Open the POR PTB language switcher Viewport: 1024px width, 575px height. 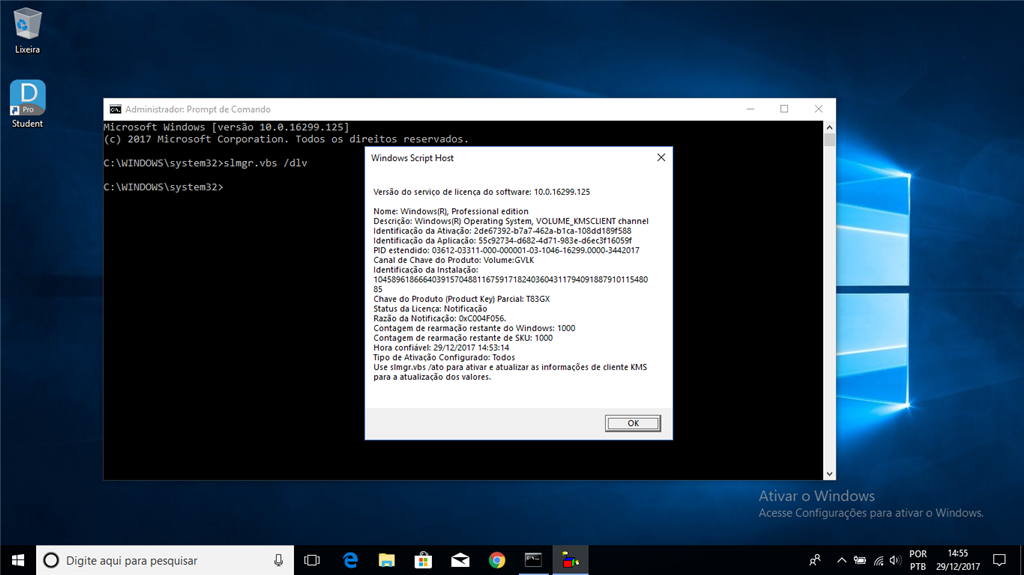point(918,560)
